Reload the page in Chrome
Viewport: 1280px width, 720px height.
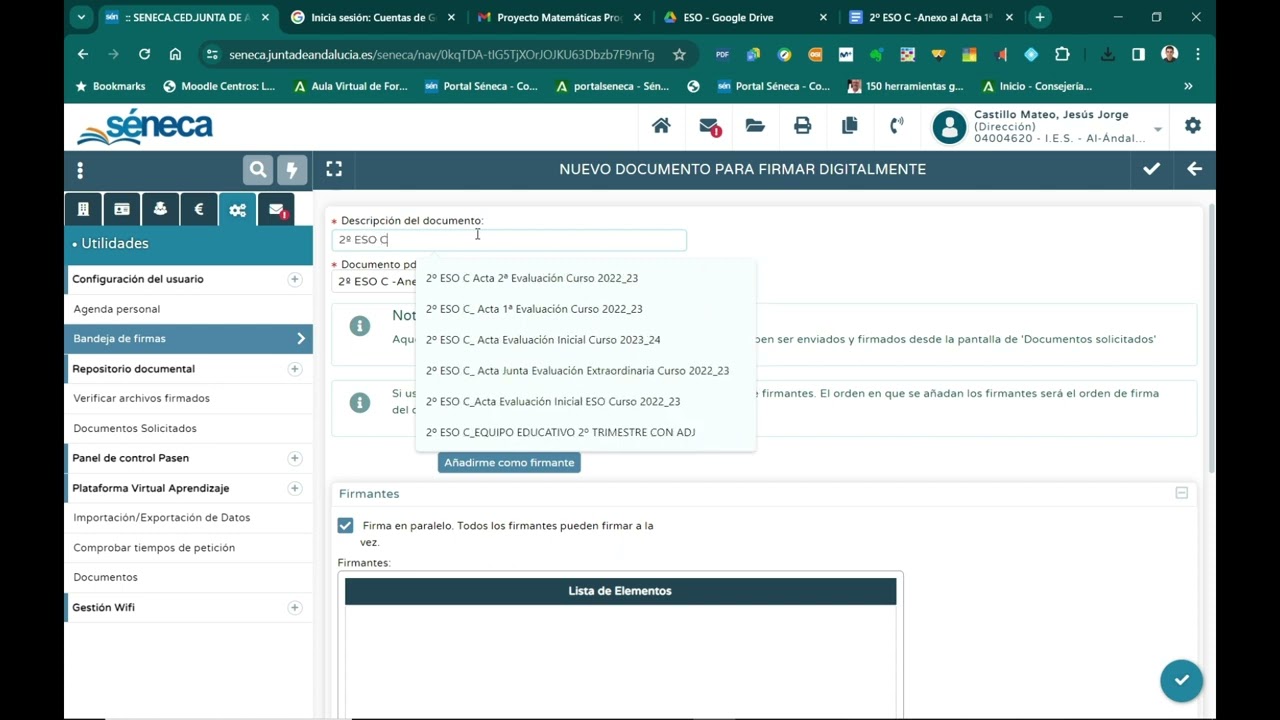click(145, 54)
